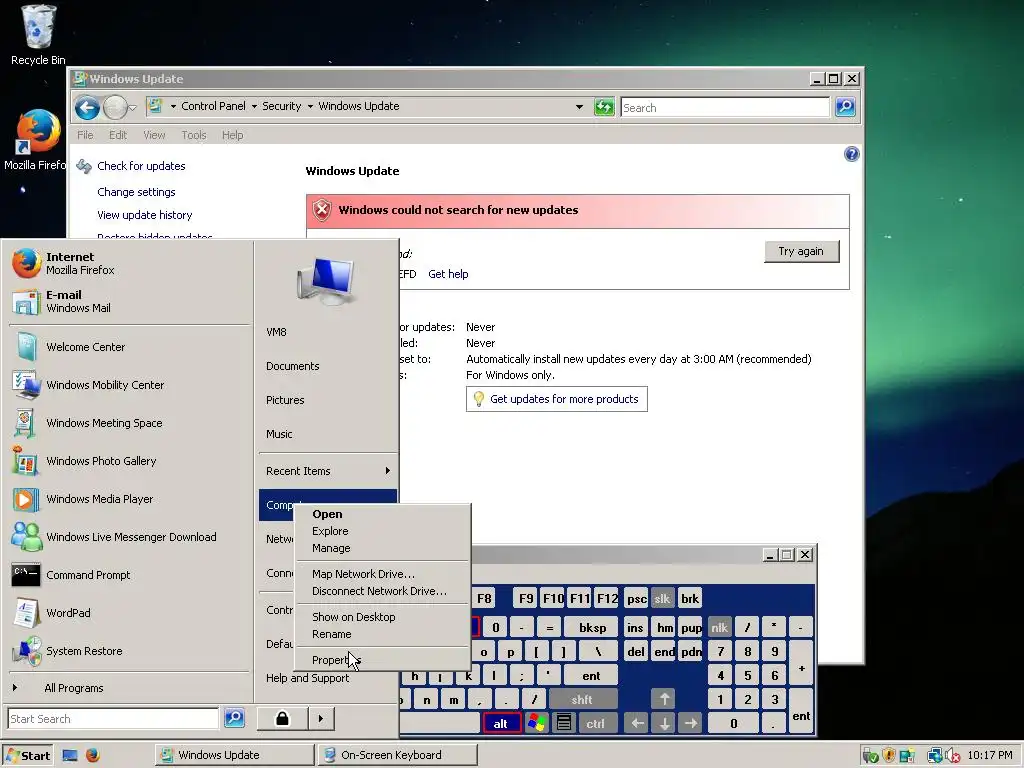Launch Firefox from quick launch bar
The height and width of the screenshot is (768, 1024).
point(93,755)
